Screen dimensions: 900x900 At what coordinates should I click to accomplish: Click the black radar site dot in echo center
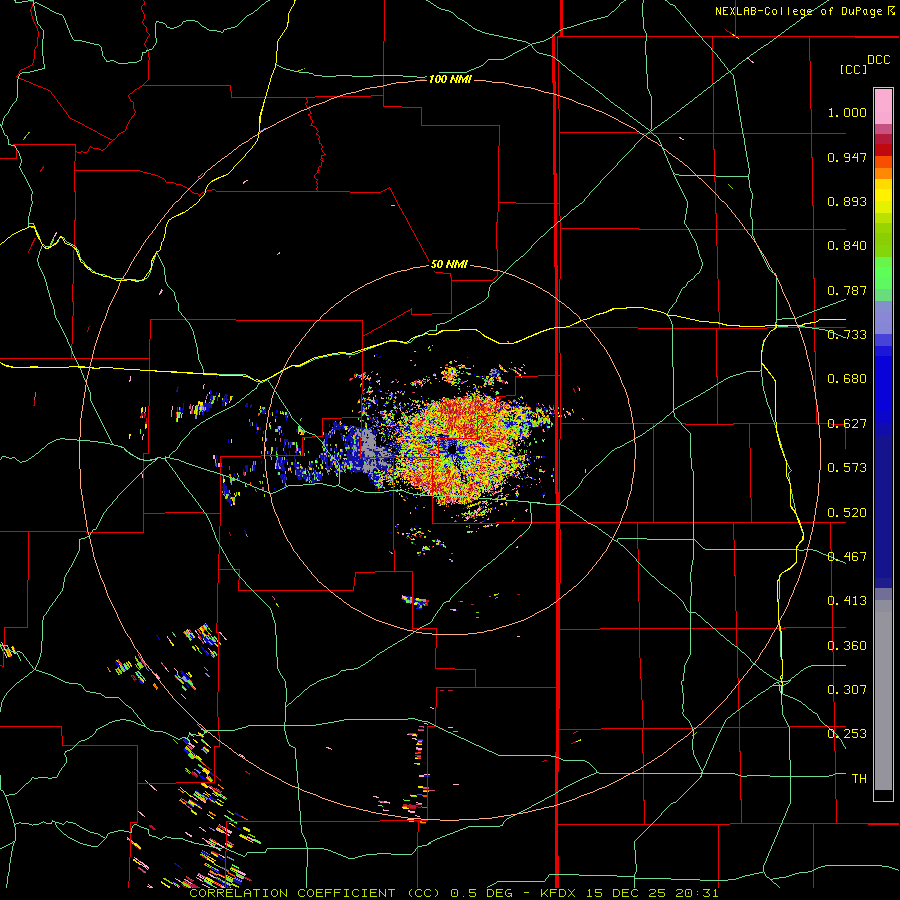[453, 450]
